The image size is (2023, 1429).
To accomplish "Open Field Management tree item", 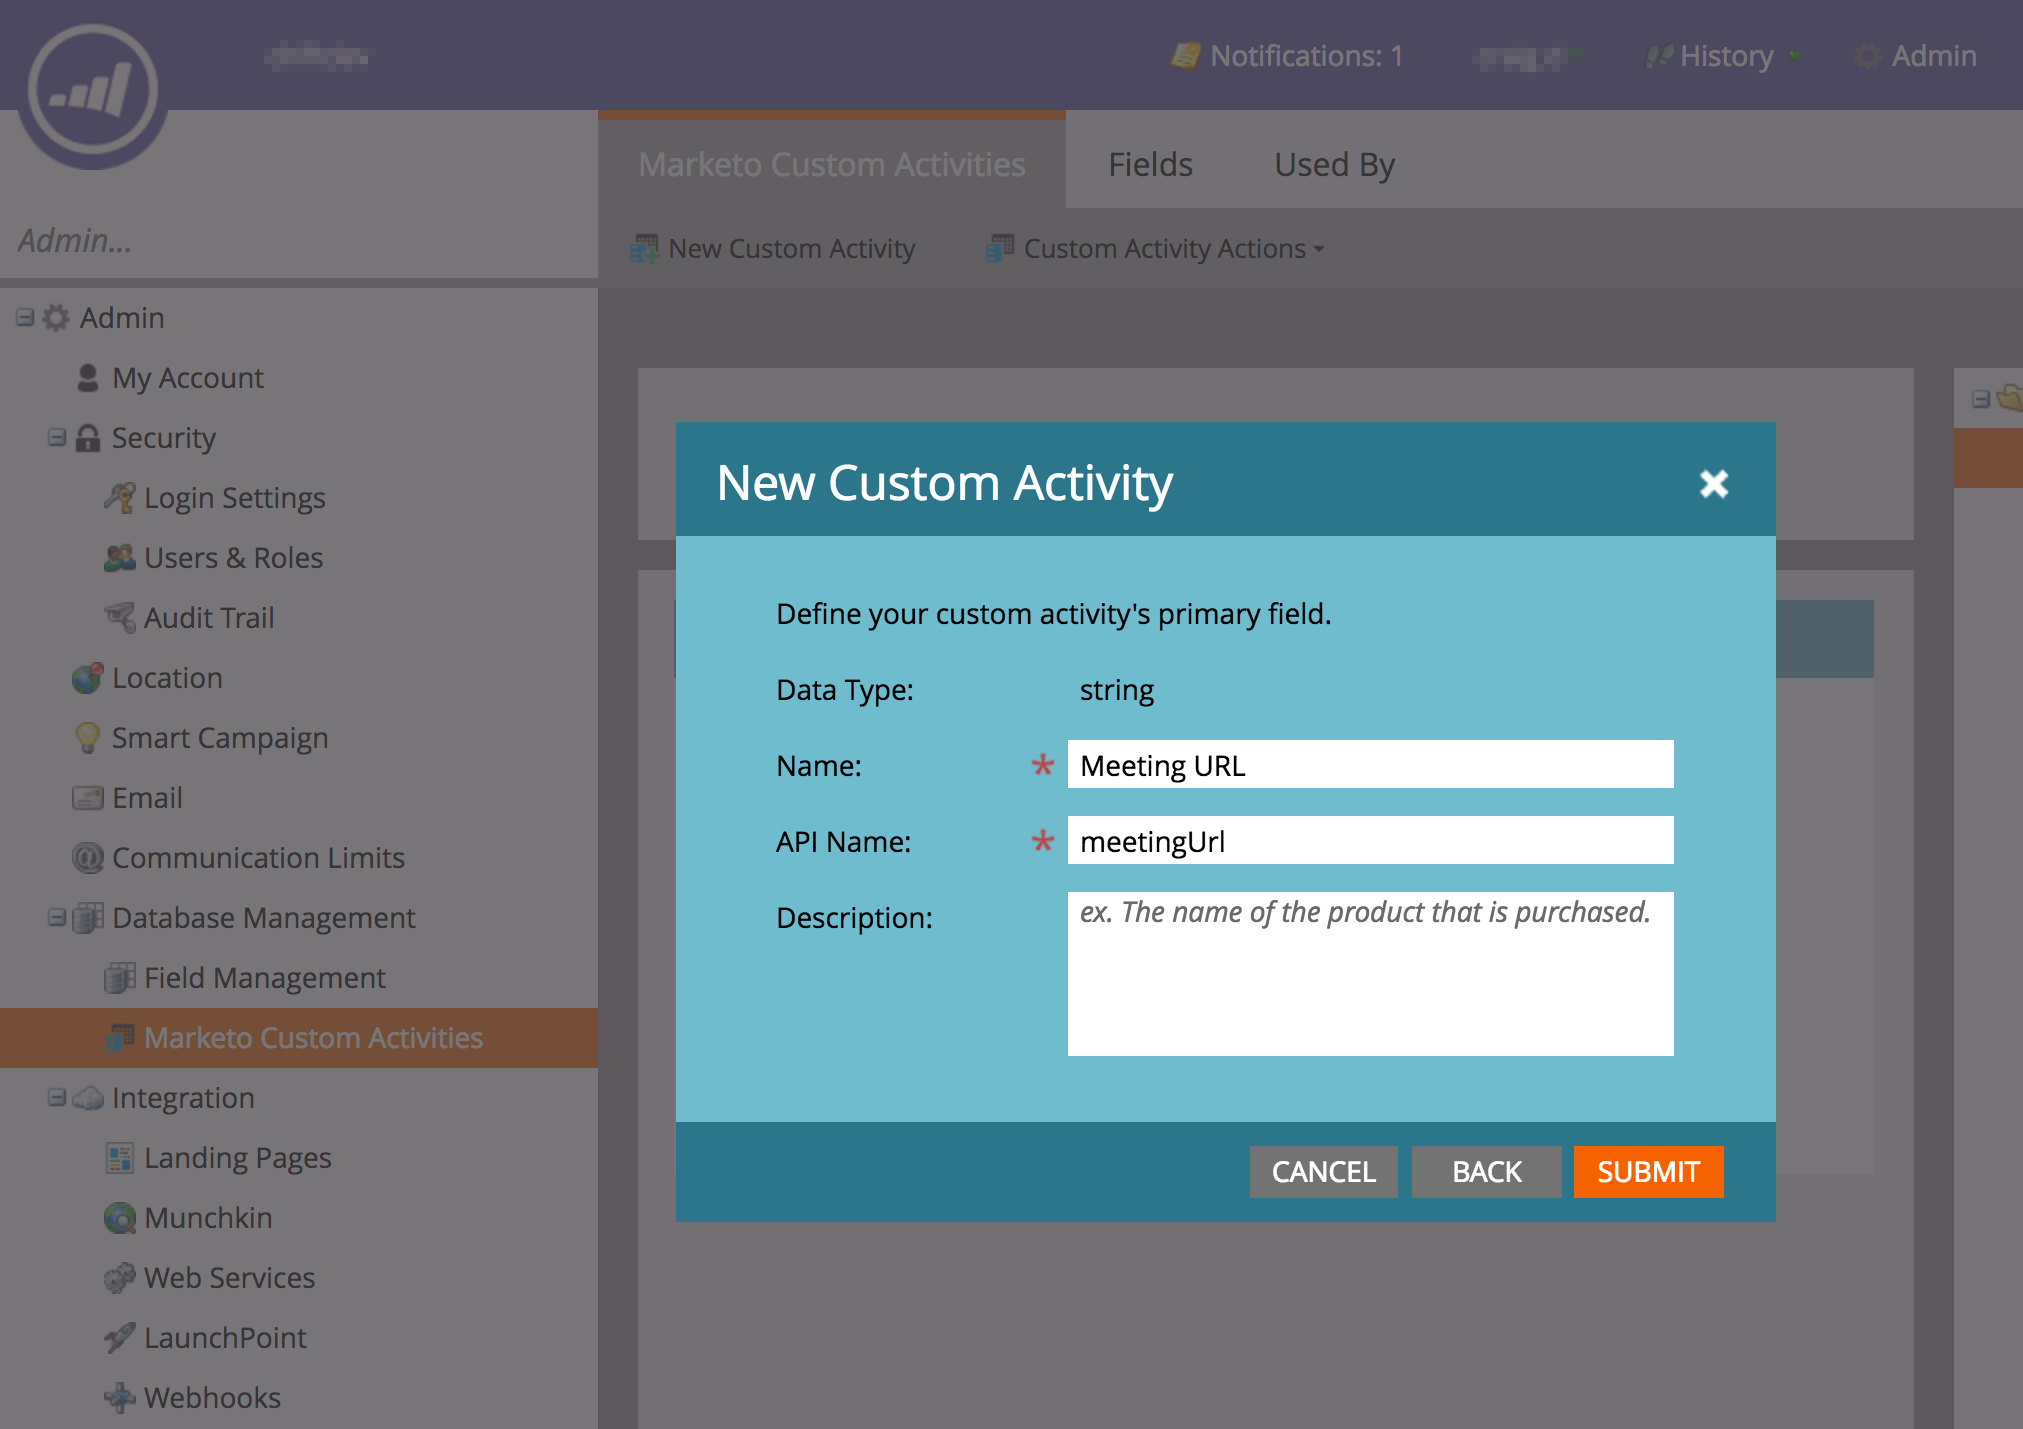I will pos(265,978).
